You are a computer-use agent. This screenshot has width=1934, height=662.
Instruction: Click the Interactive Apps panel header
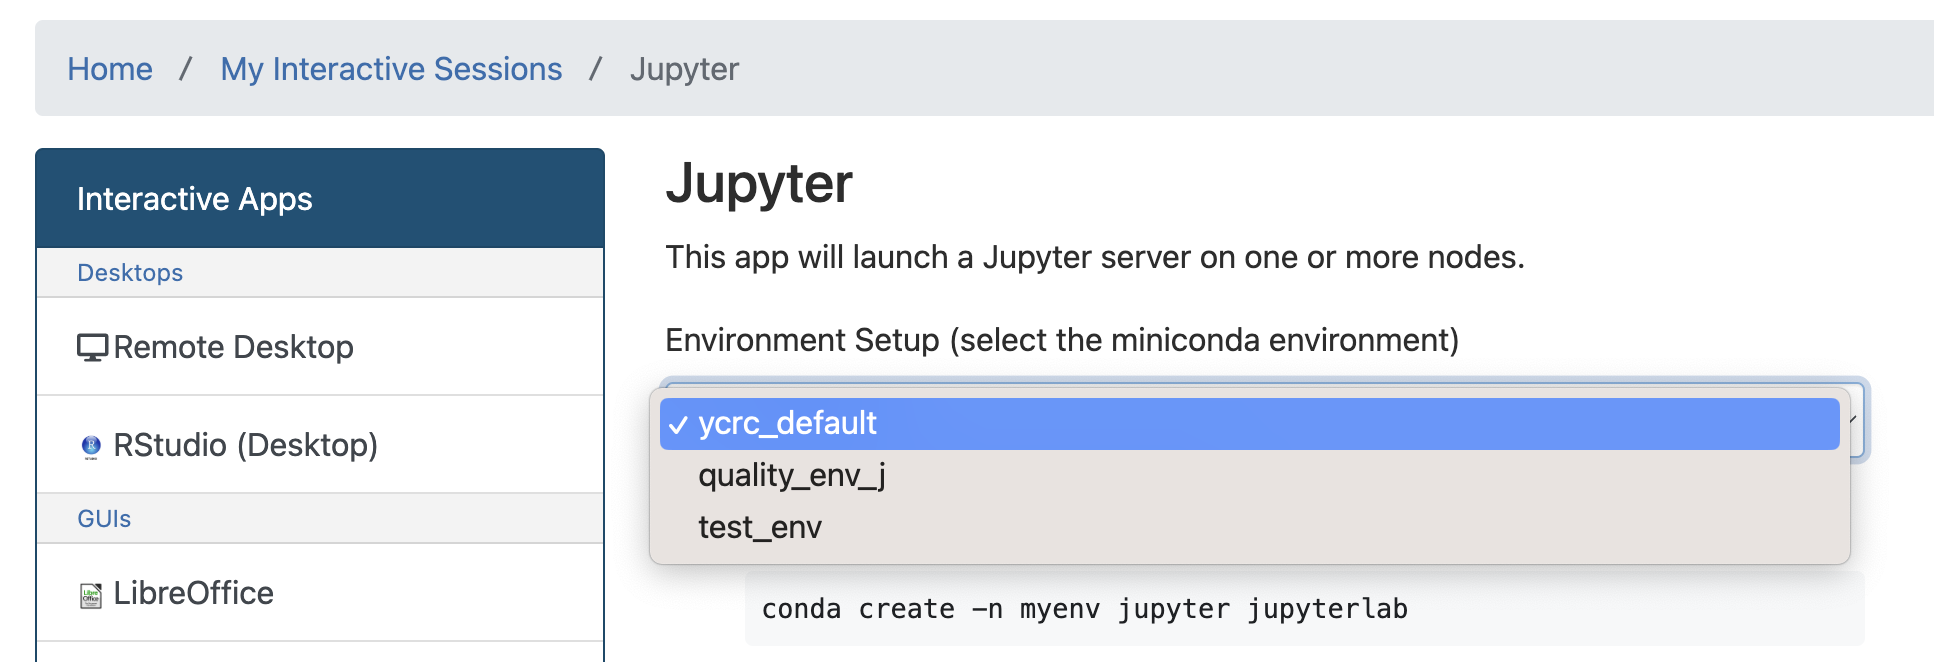[320, 199]
